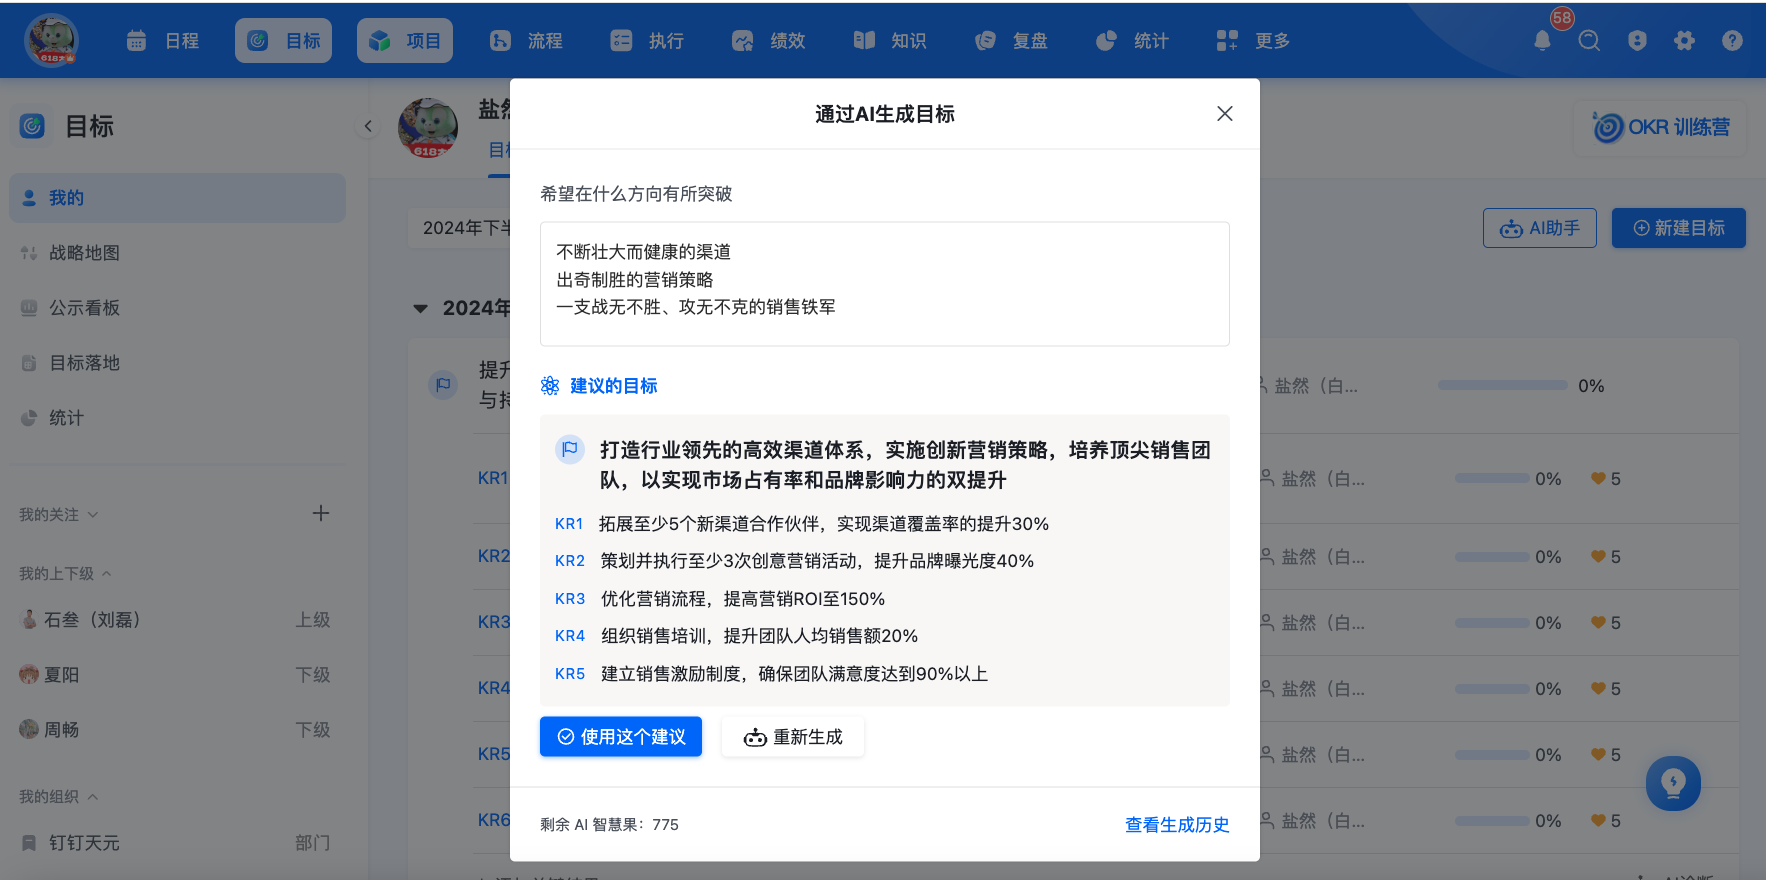Click the profile avatar in the main panel
Screen dimensions: 1766x880
[x=428, y=128]
